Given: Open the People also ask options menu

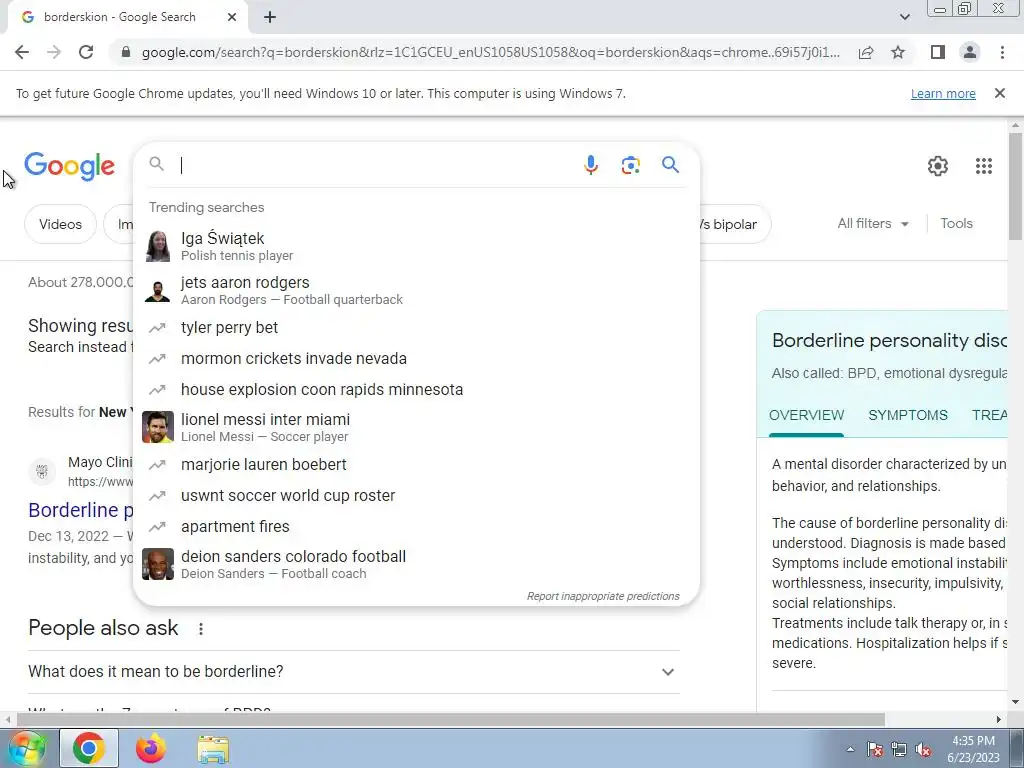Looking at the screenshot, I should point(201,629).
